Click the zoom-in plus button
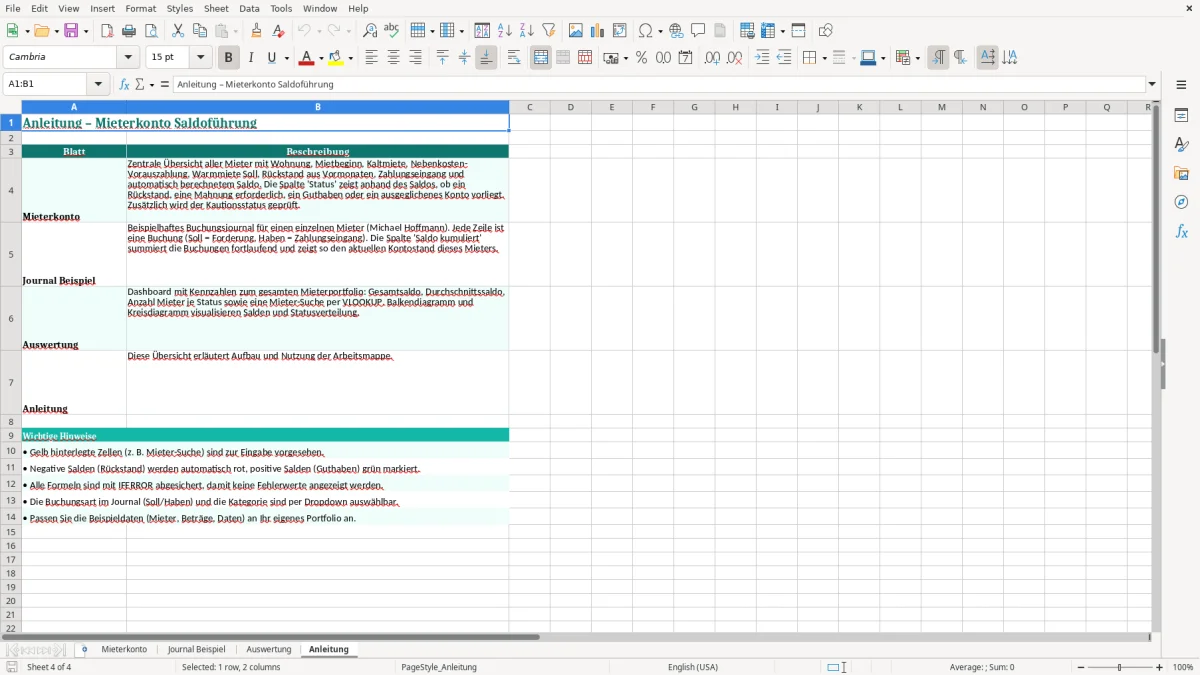 tap(1160, 667)
